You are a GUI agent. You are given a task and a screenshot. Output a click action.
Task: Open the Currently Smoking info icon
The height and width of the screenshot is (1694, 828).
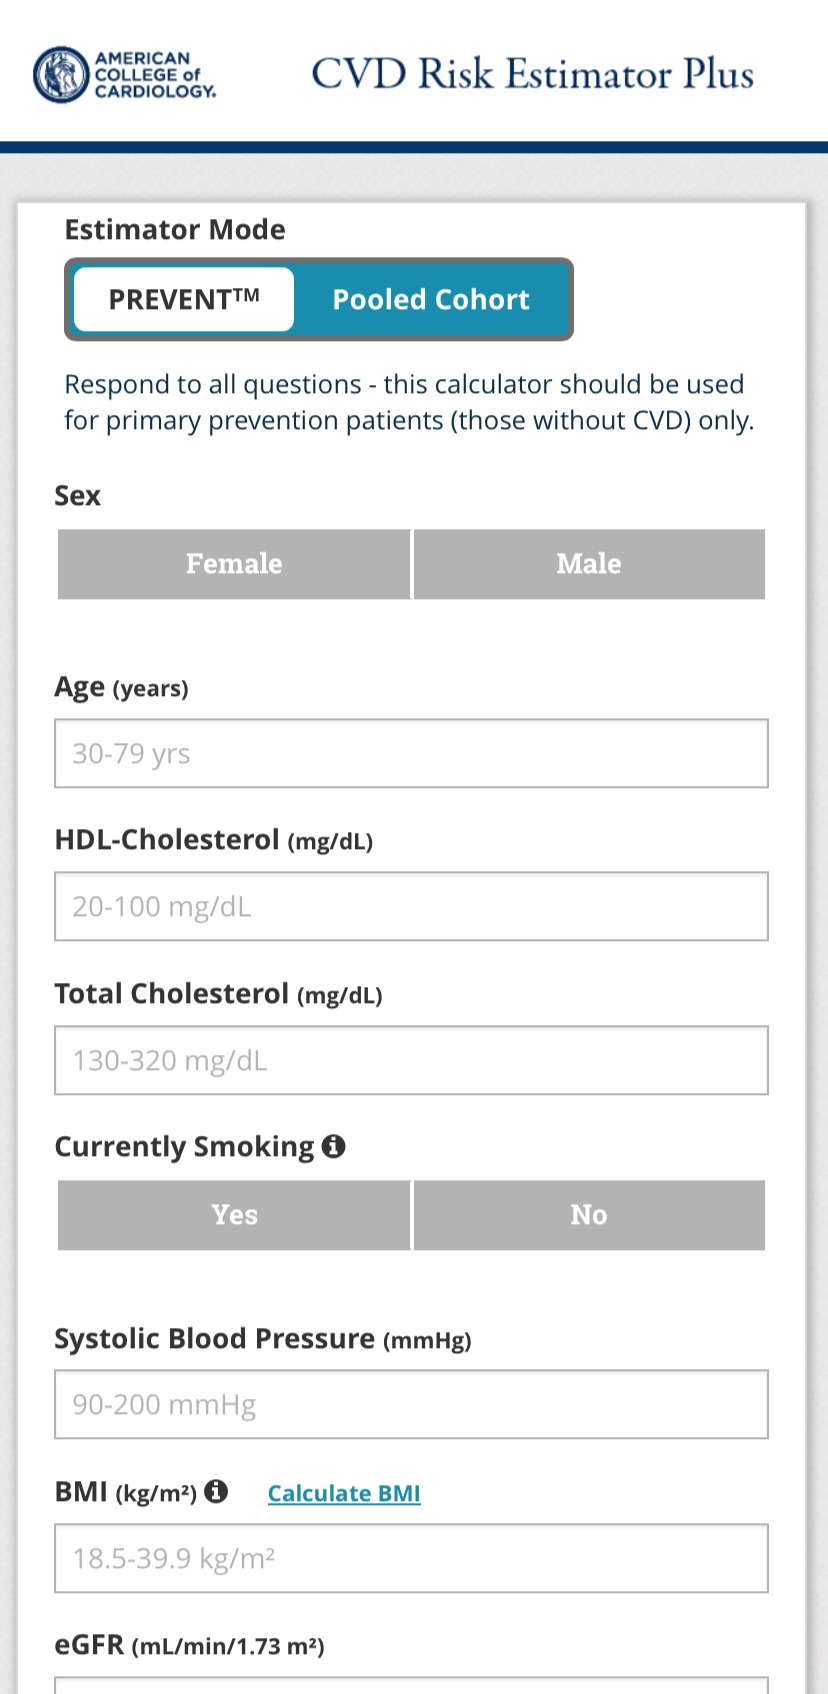[x=334, y=1146]
